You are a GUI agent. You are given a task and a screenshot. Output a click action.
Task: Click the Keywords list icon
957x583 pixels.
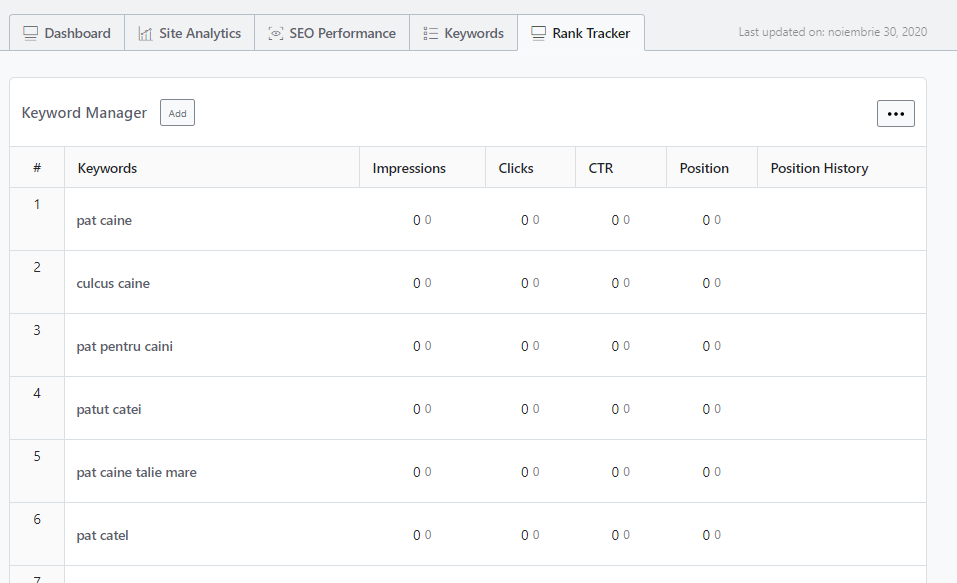pos(430,33)
